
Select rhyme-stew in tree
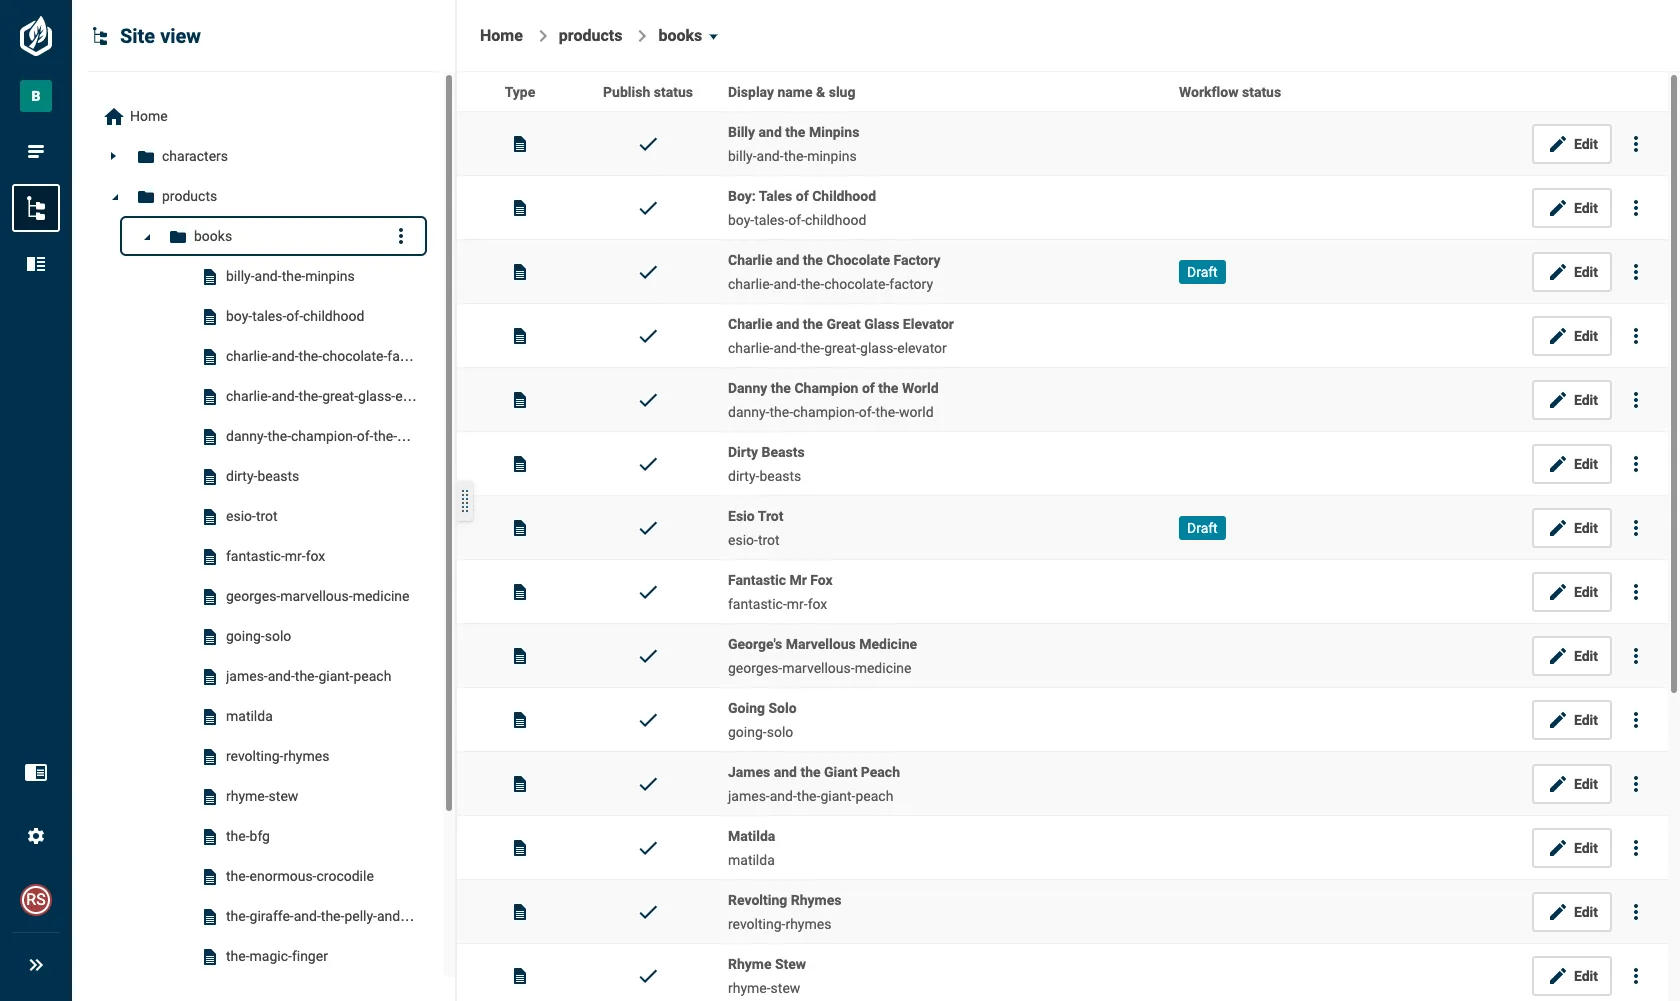point(262,796)
